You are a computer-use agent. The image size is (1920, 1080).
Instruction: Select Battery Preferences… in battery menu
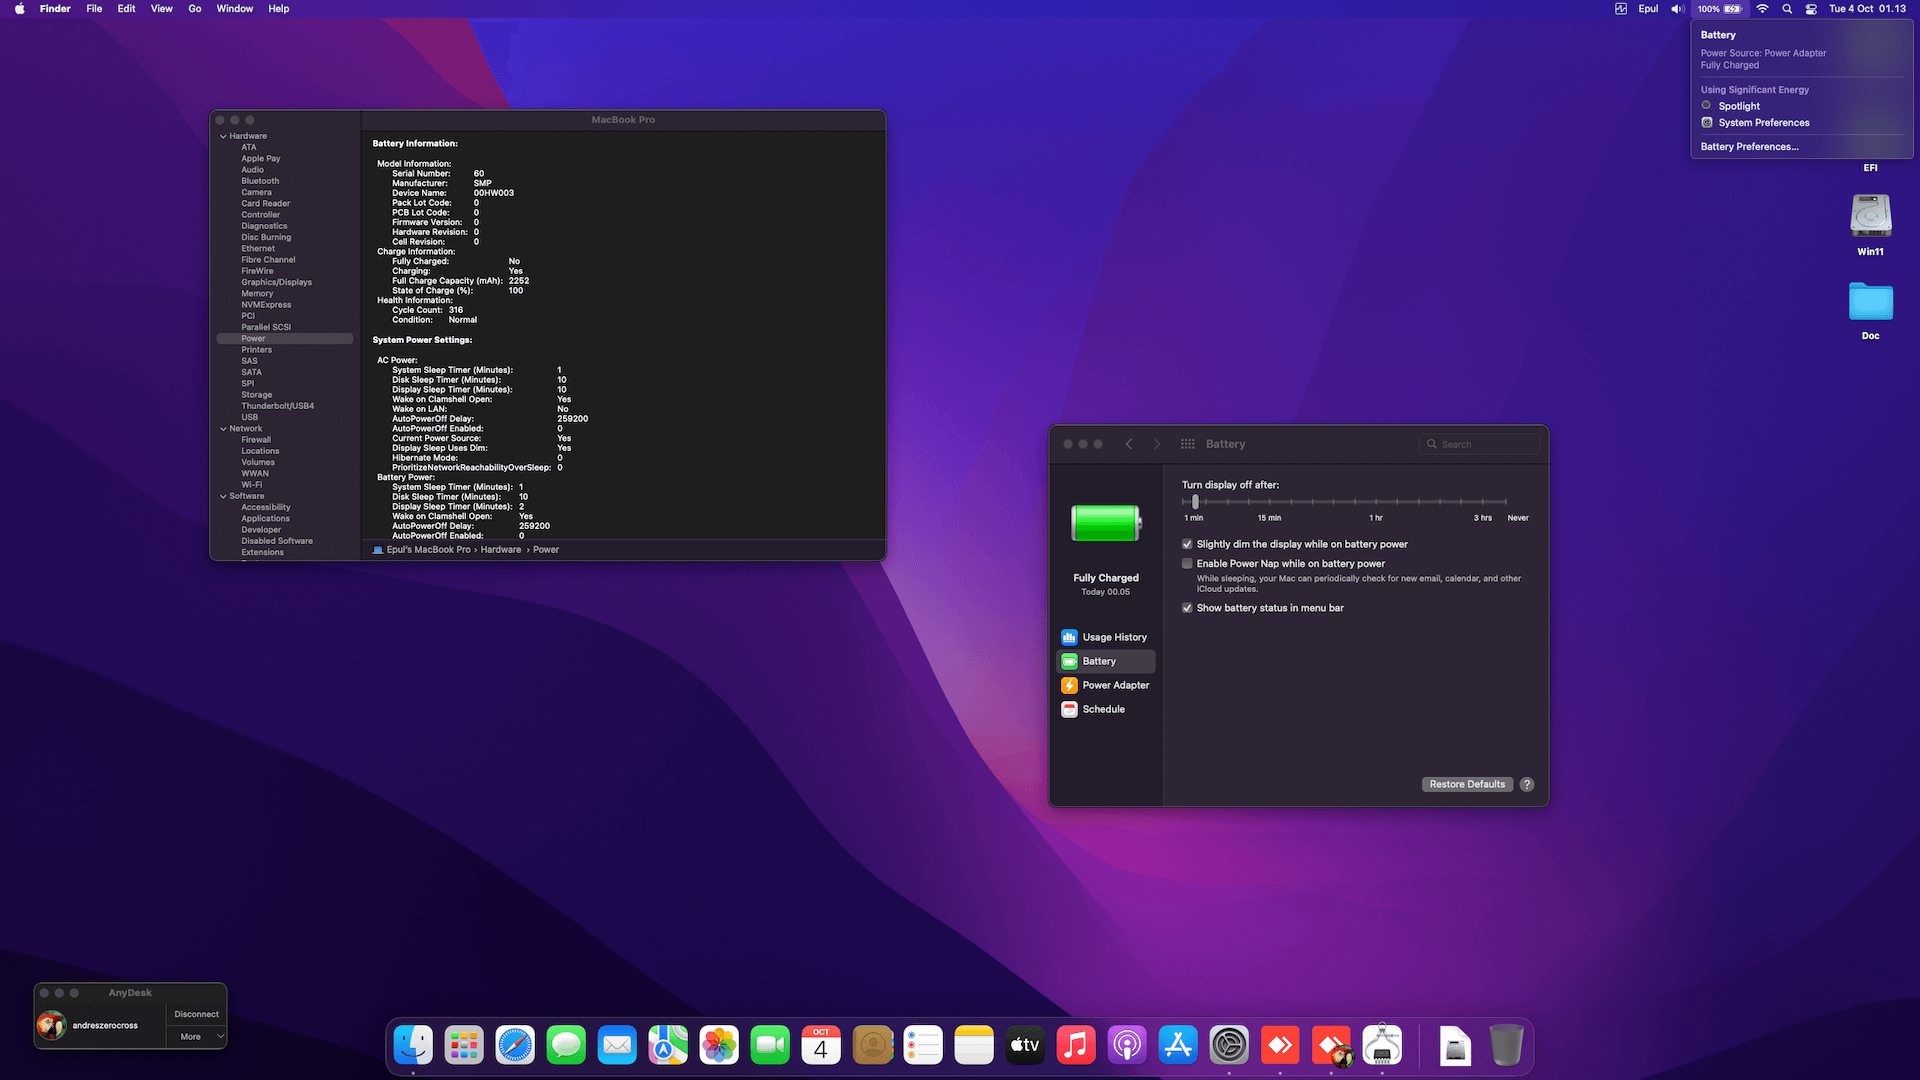[x=1749, y=147]
